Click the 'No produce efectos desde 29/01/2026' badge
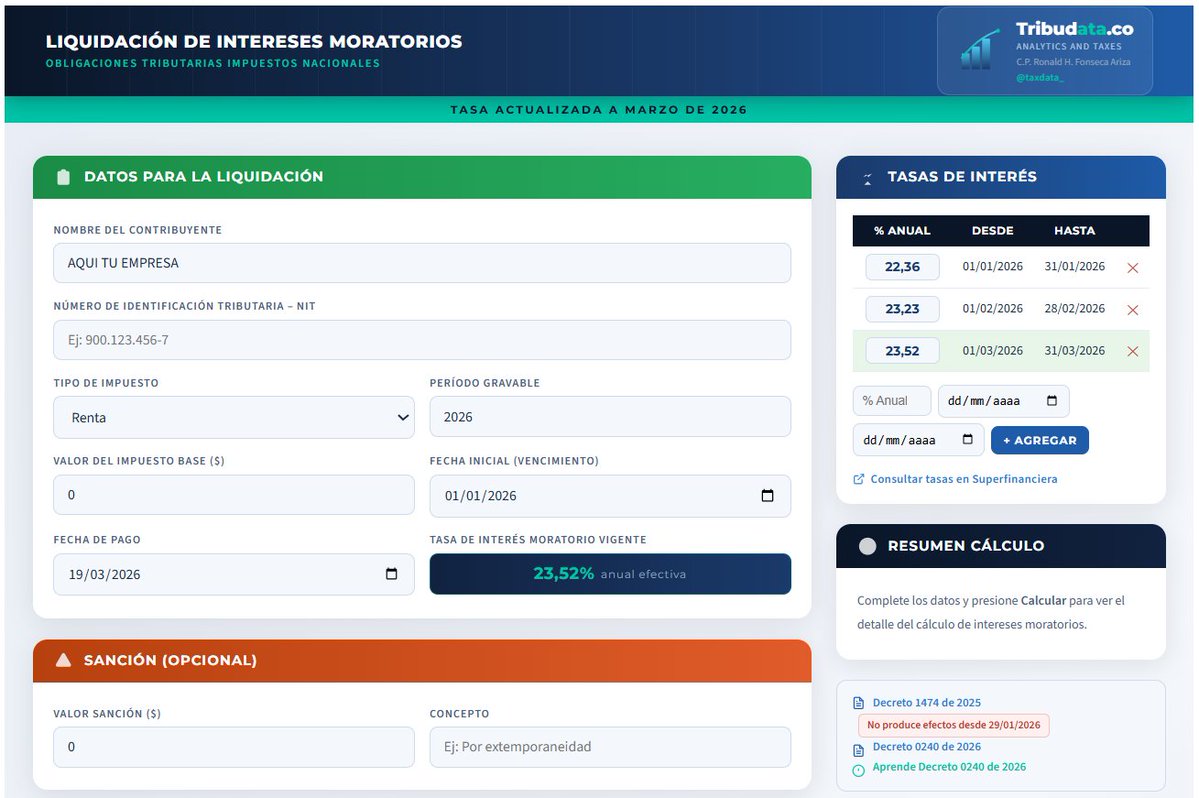Image resolution: width=1199 pixels, height=798 pixels. coord(954,725)
